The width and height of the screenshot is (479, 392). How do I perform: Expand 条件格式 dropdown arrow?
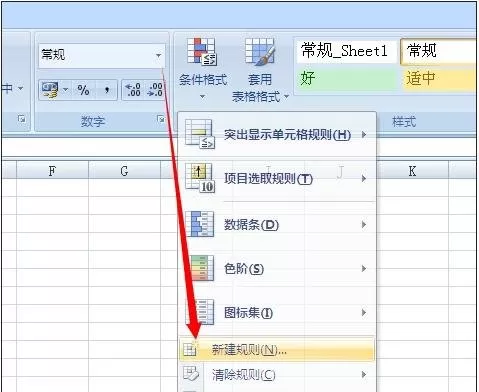click(202, 97)
